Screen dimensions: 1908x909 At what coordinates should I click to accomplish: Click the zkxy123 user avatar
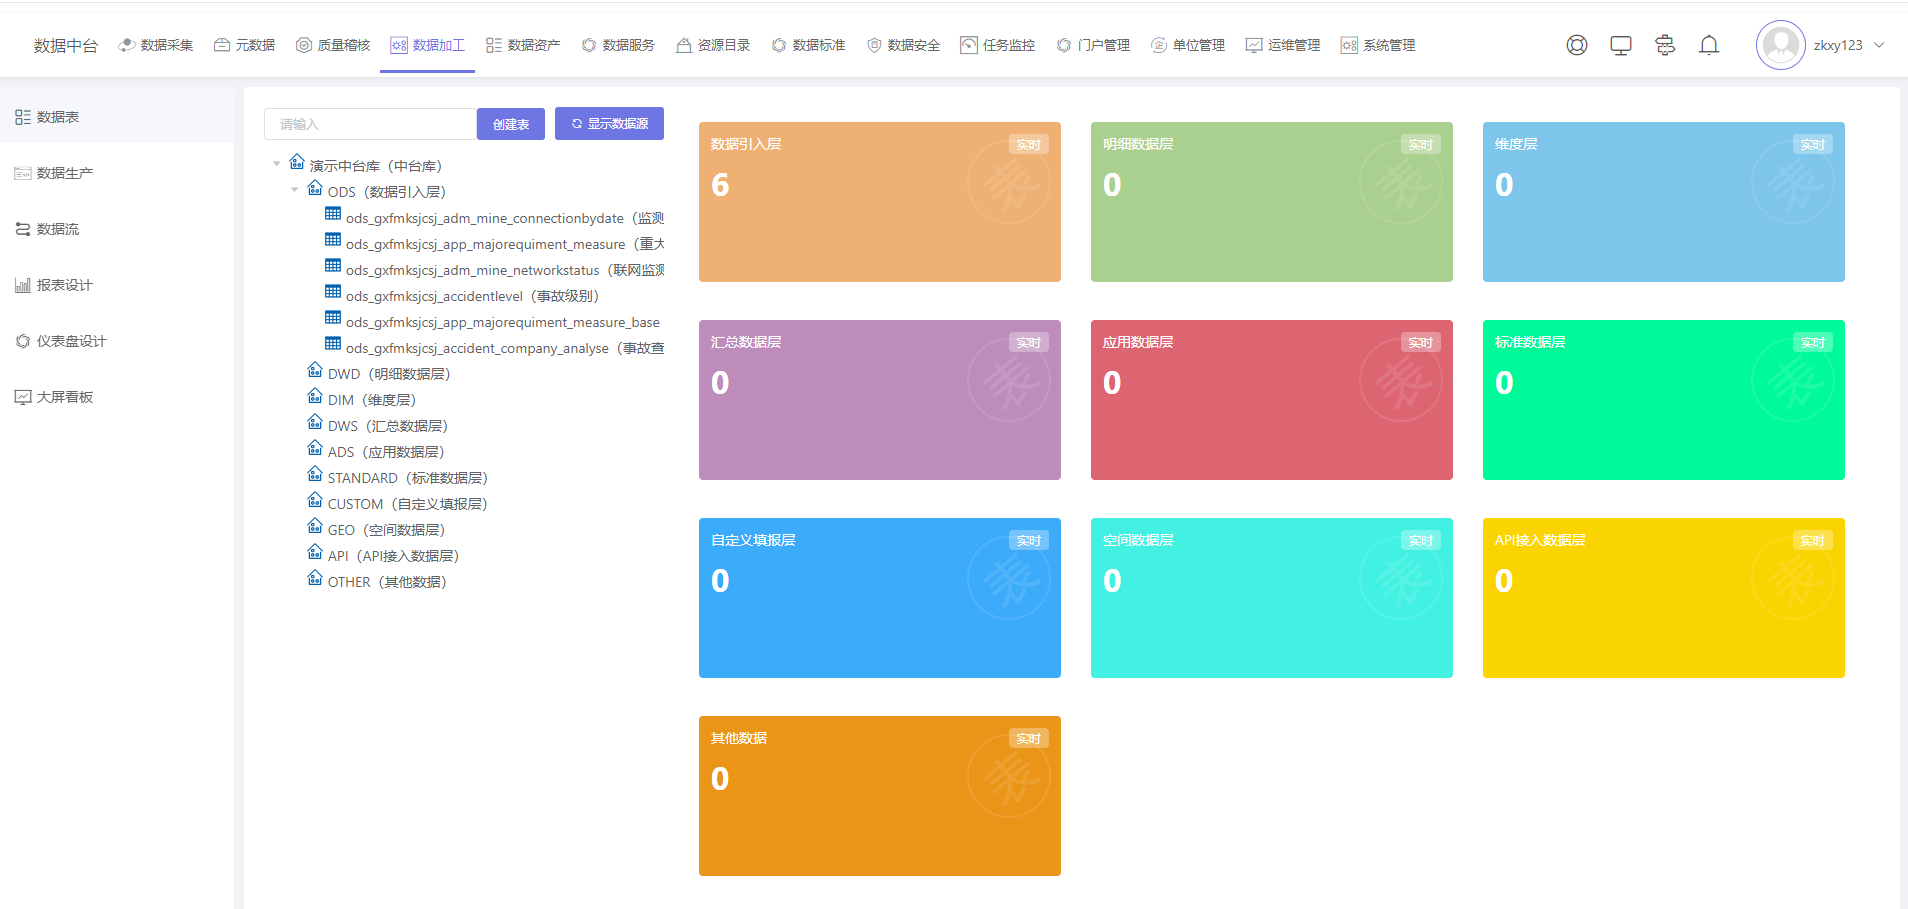click(x=1780, y=45)
